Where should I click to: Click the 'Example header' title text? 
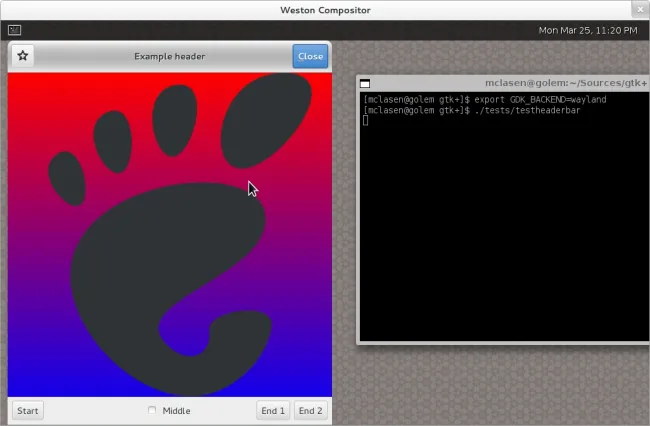coord(170,56)
